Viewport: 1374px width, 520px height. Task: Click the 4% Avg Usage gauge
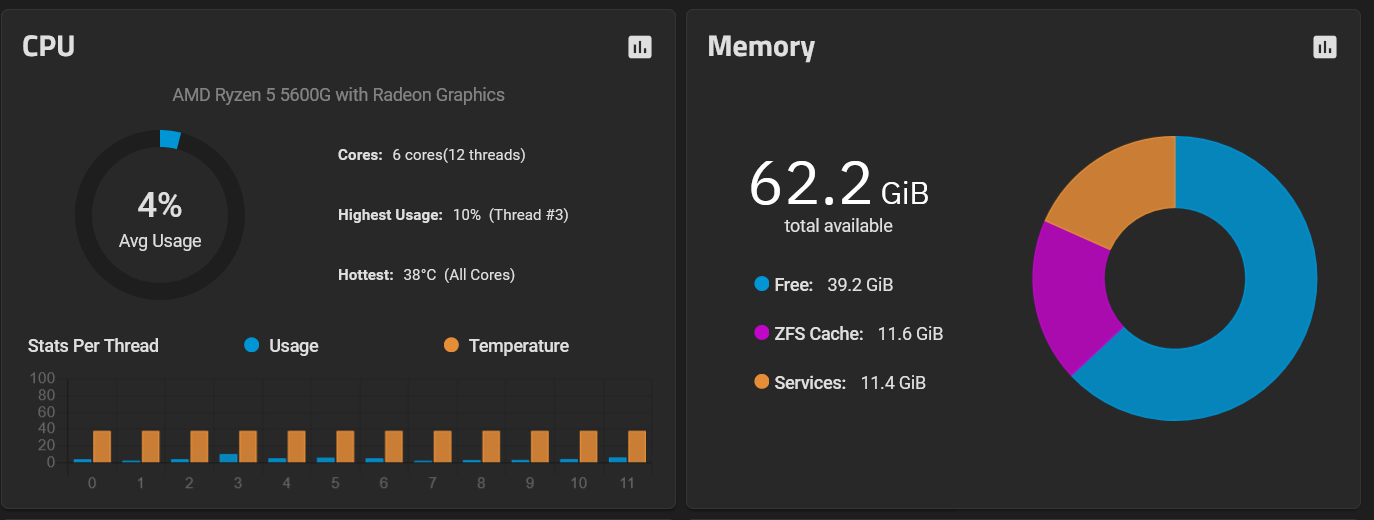[x=160, y=215]
